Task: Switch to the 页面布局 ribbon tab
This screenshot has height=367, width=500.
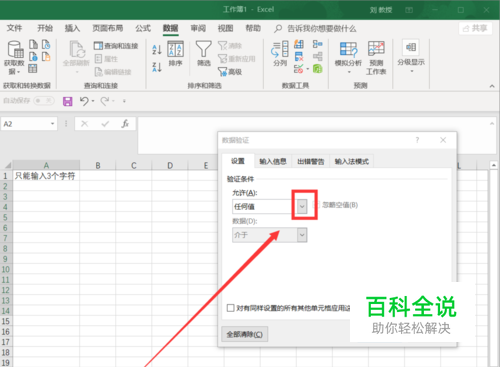Action: tap(108, 28)
